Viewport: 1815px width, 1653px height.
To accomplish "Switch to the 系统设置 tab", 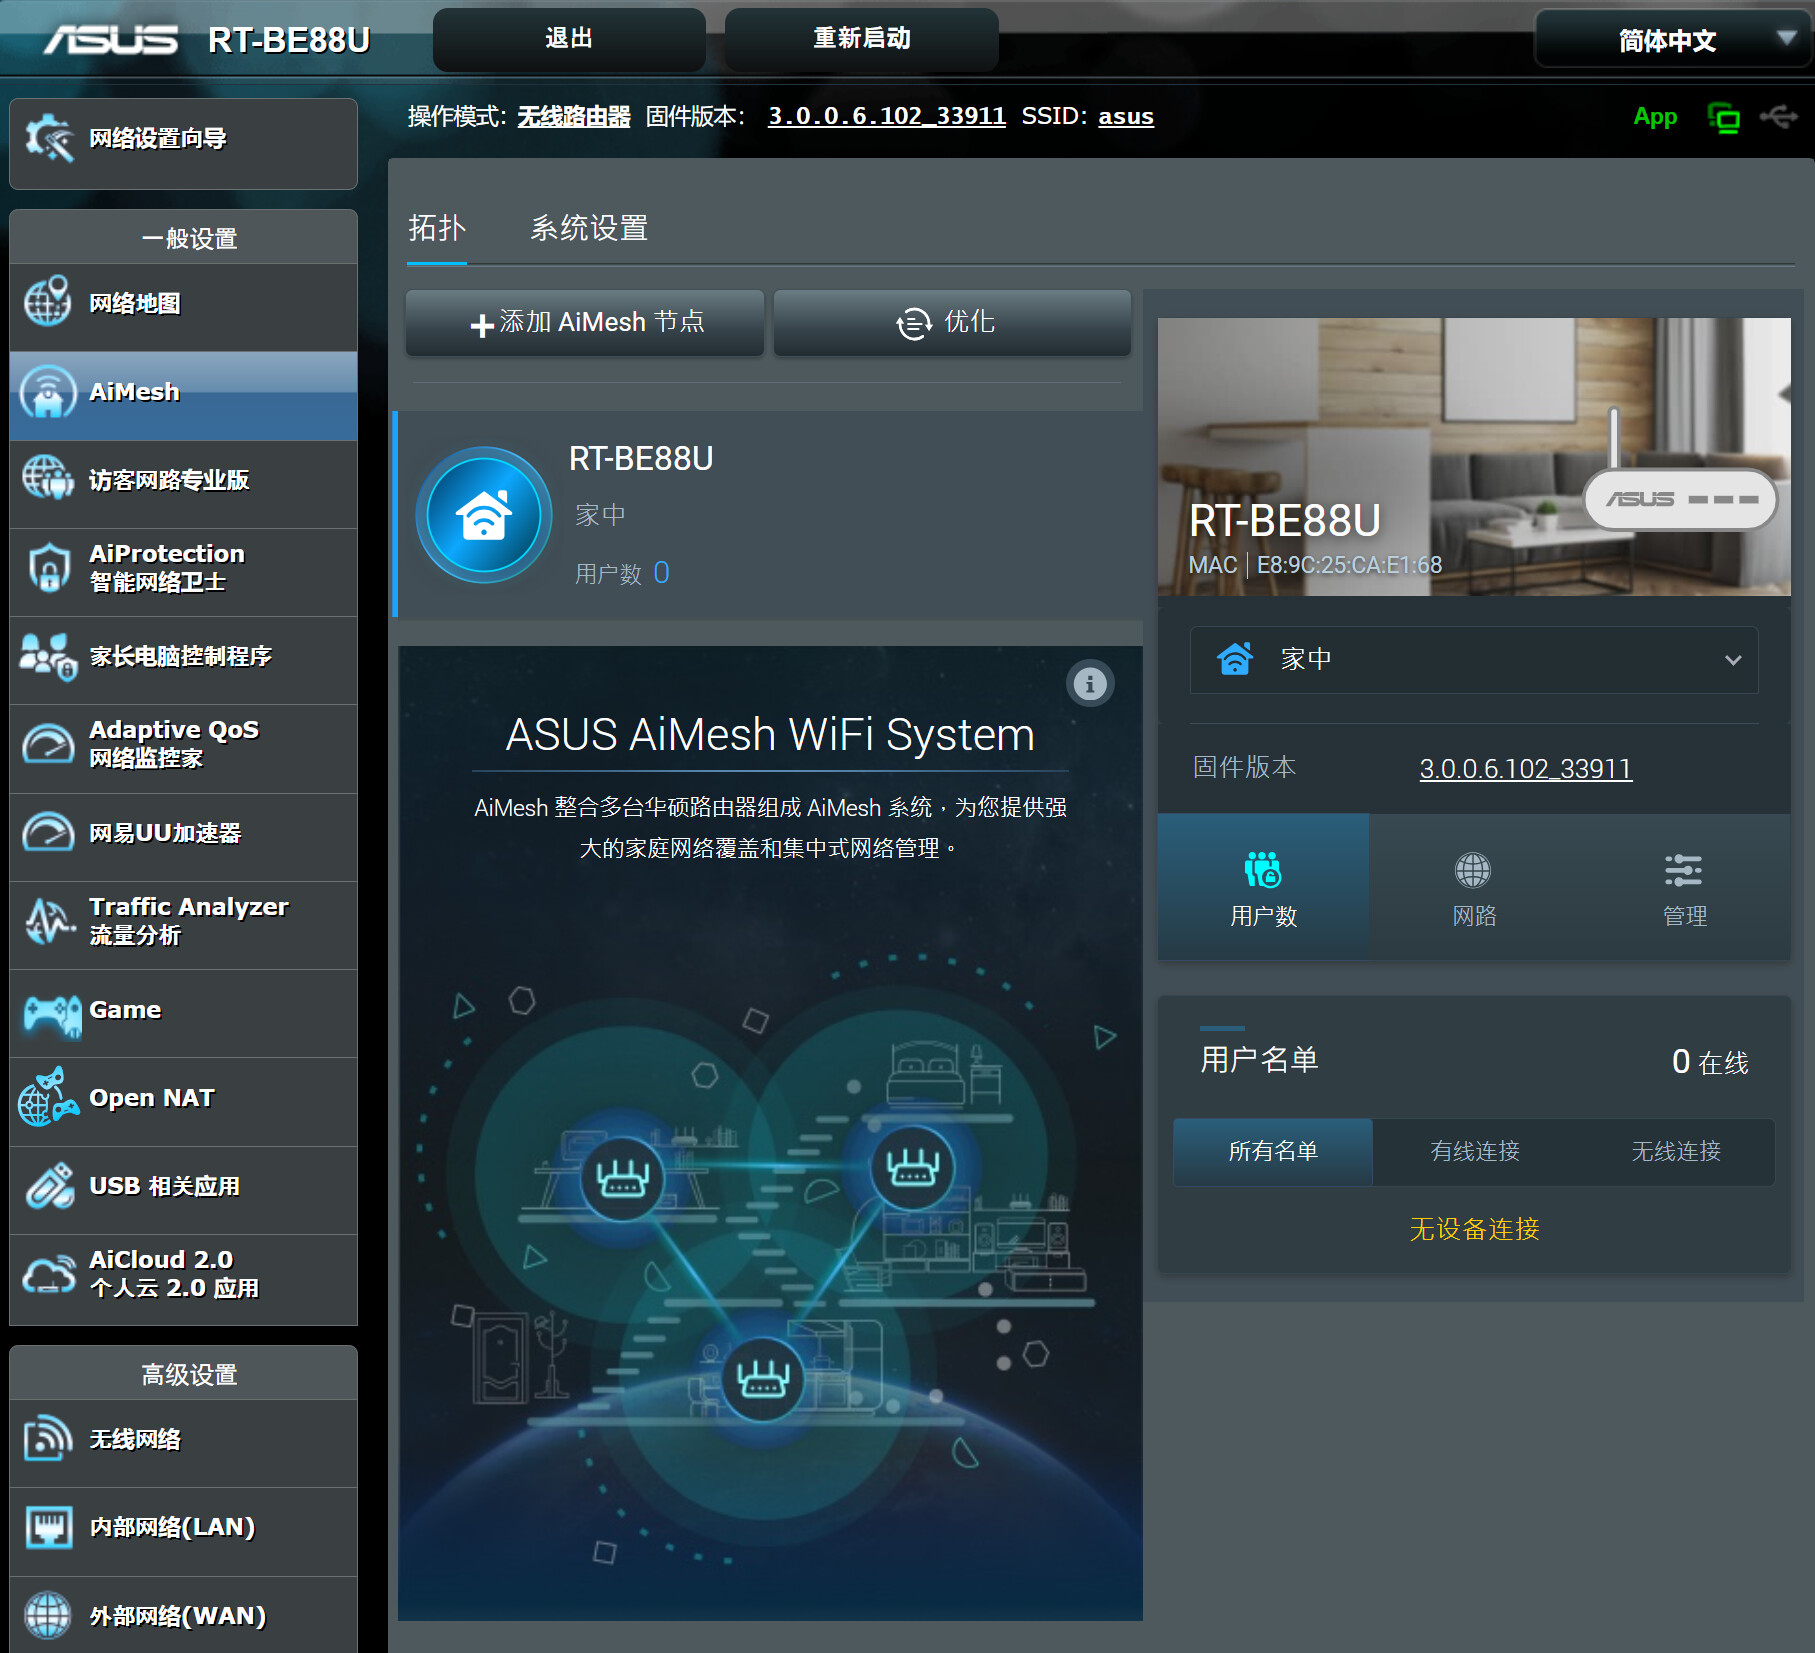I will click(588, 229).
